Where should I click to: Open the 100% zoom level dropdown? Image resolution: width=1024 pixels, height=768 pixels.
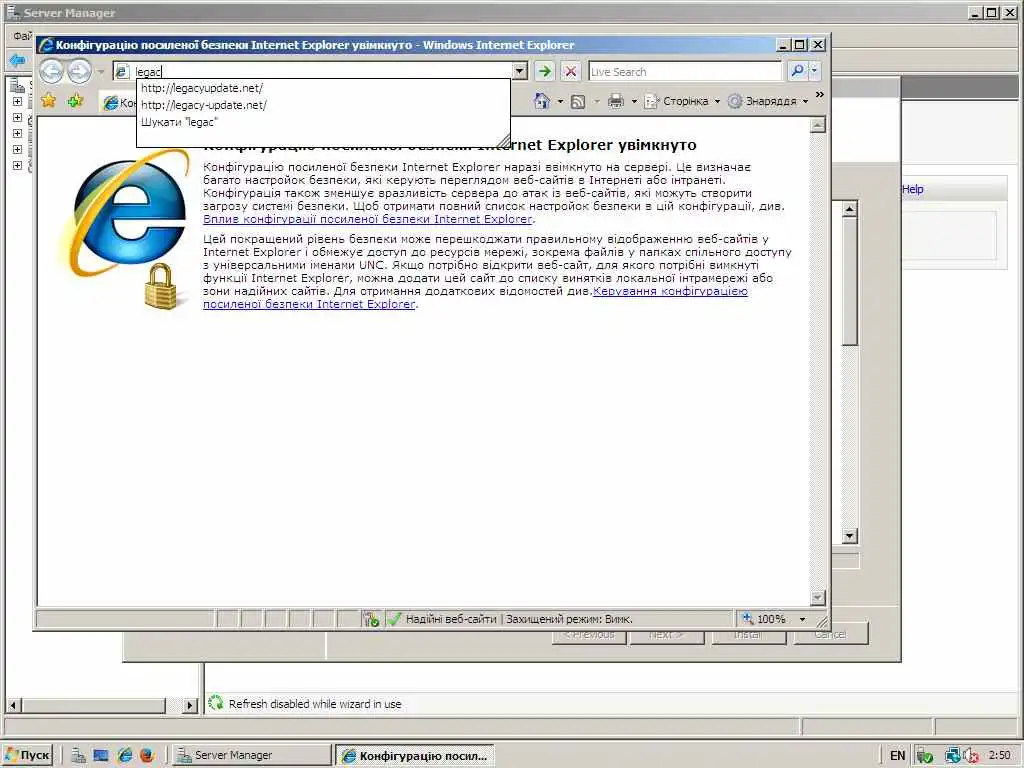803,619
